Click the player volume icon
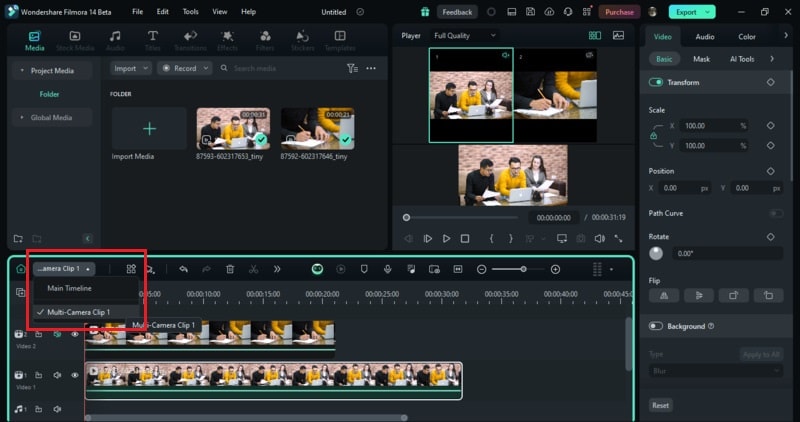This screenshot has width=800, height=422. click(x=599, y=239)
